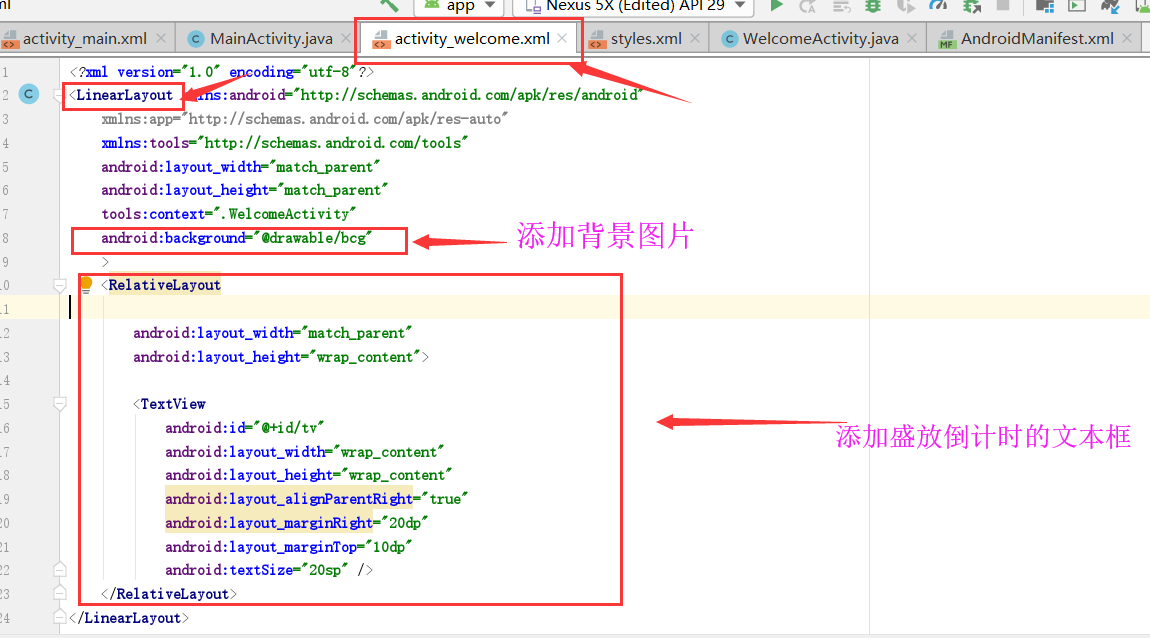Open the app run configuration dropdown

tap(460, 6)
